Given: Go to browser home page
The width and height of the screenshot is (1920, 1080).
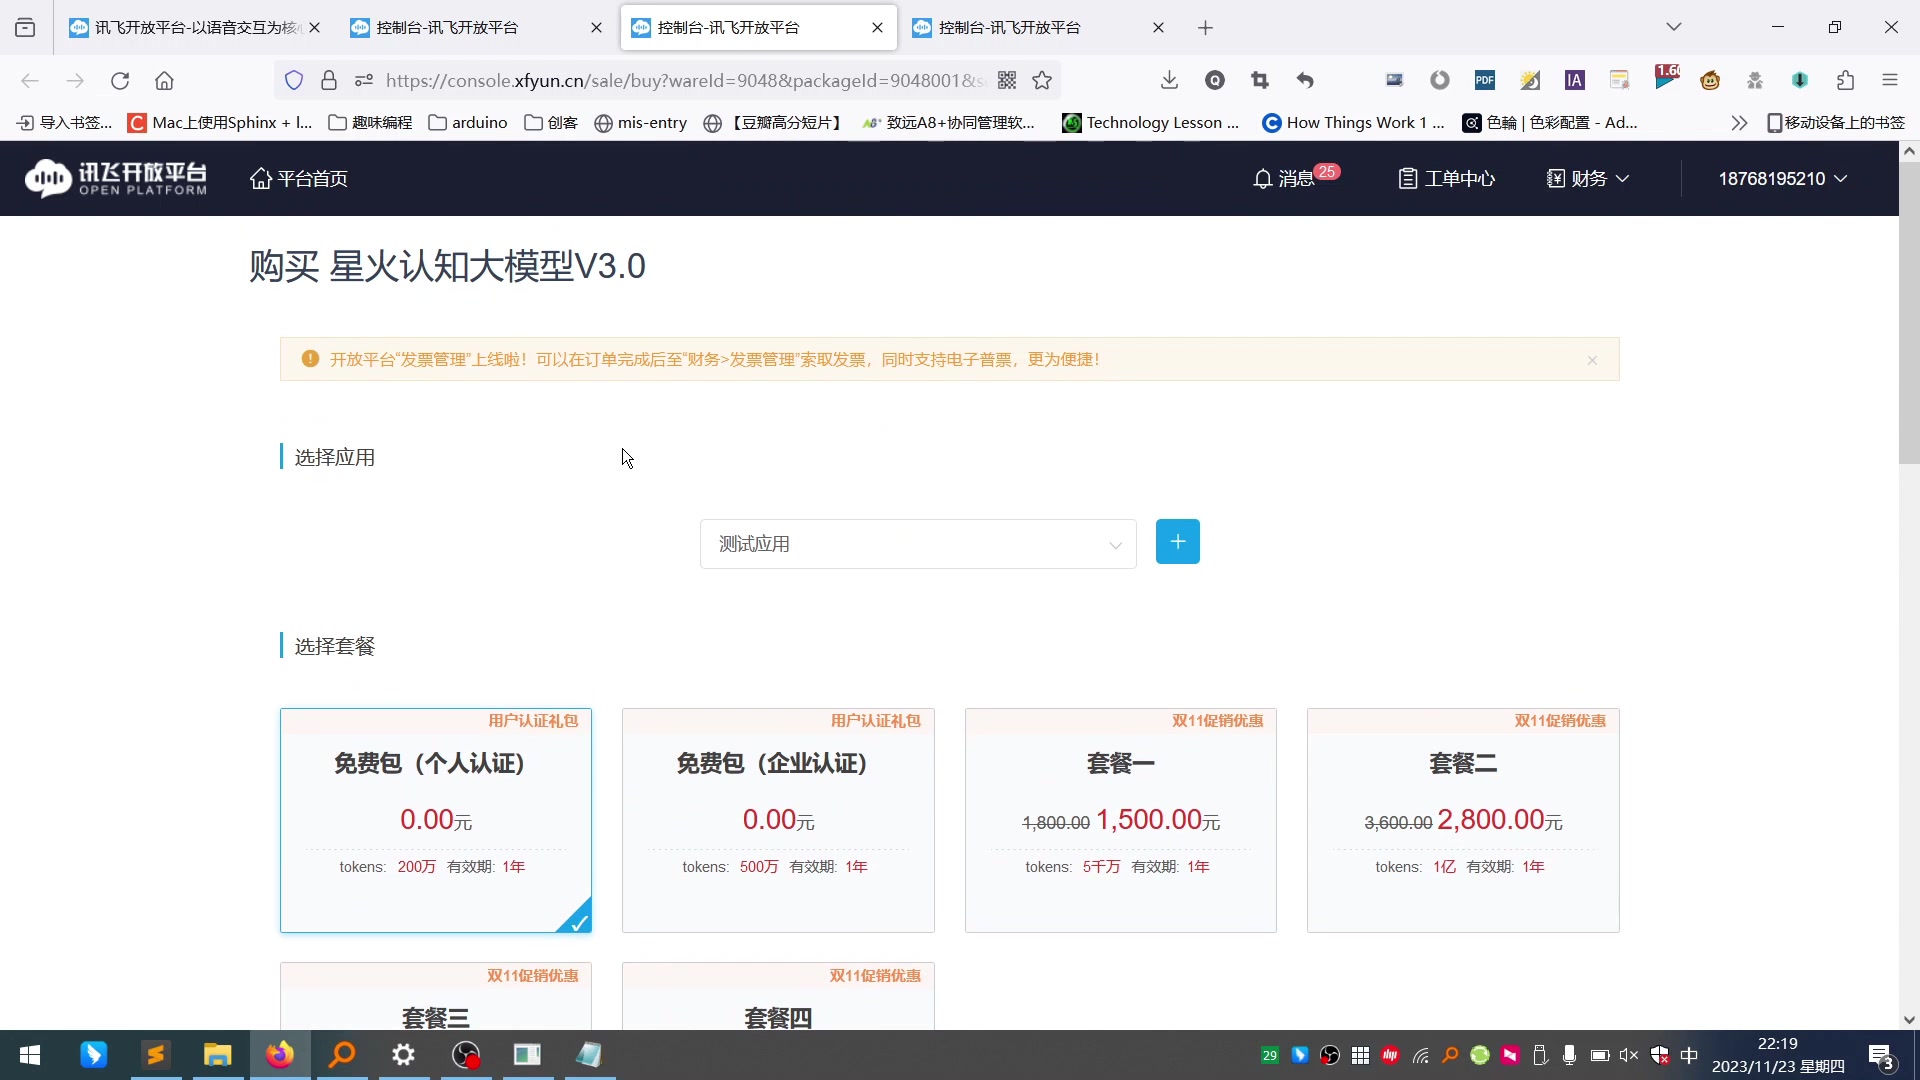Looking at the screenshot, I should [x=164, y=81].
